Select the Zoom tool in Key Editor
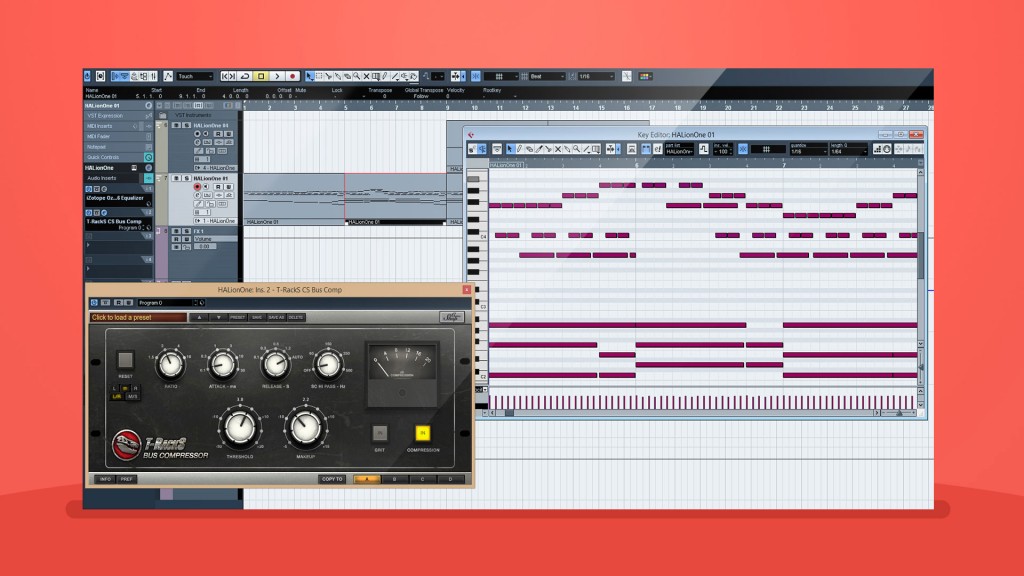Image resolution: width=1024 pixels, height=576 pixels. click(576, 150)
